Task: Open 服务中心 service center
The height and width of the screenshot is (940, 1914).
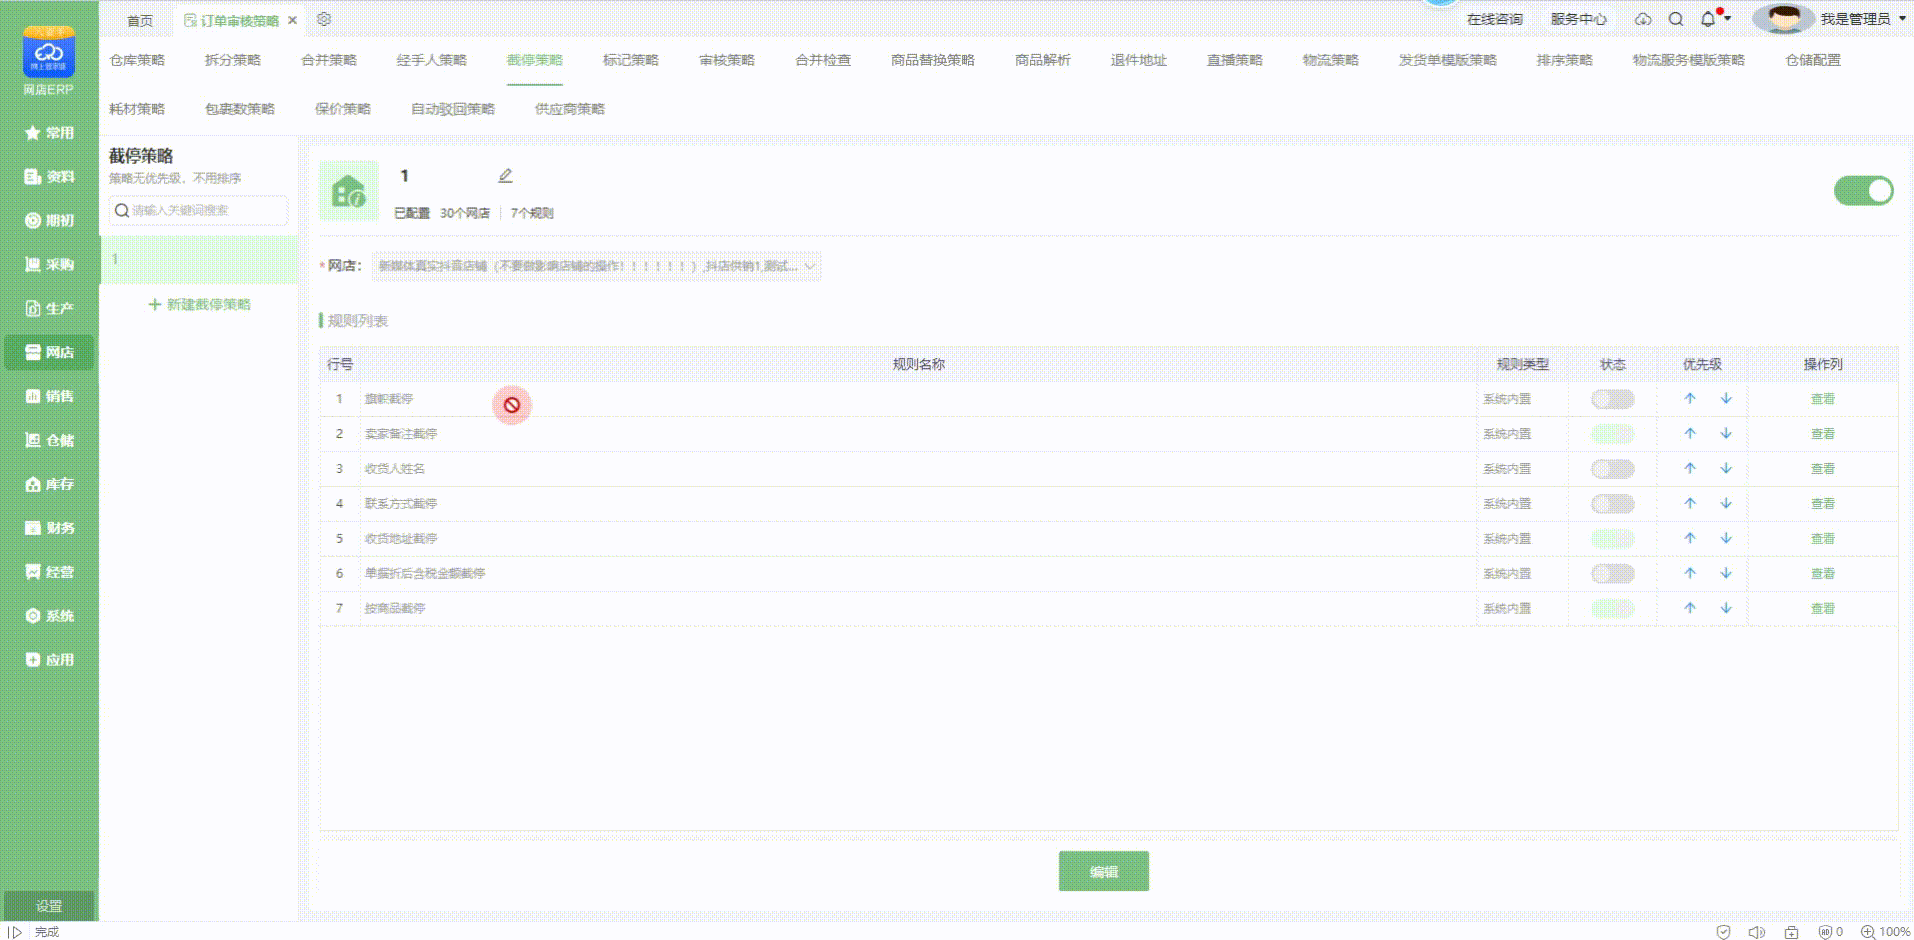Action: 1579,19
